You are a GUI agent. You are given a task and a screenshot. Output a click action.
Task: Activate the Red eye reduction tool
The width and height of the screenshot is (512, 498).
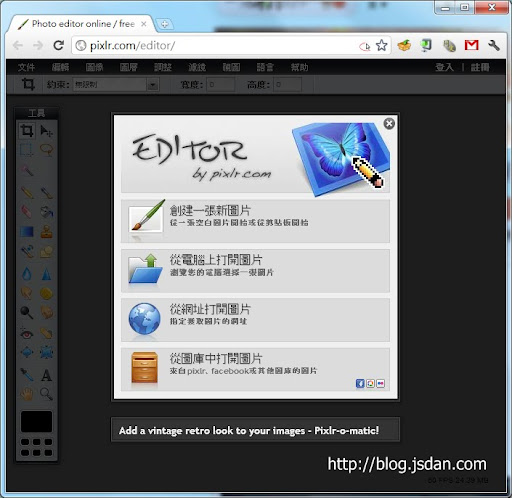(27, 333)
